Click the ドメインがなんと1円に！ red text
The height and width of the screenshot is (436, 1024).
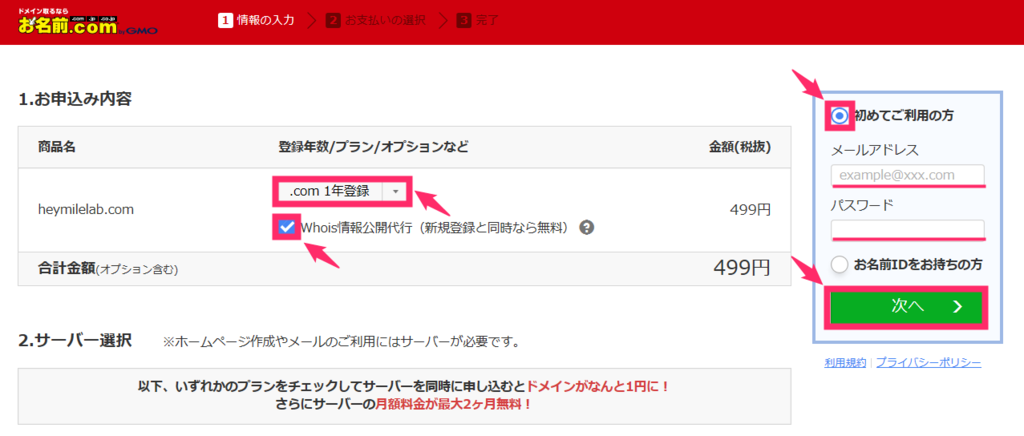(598, 386)
